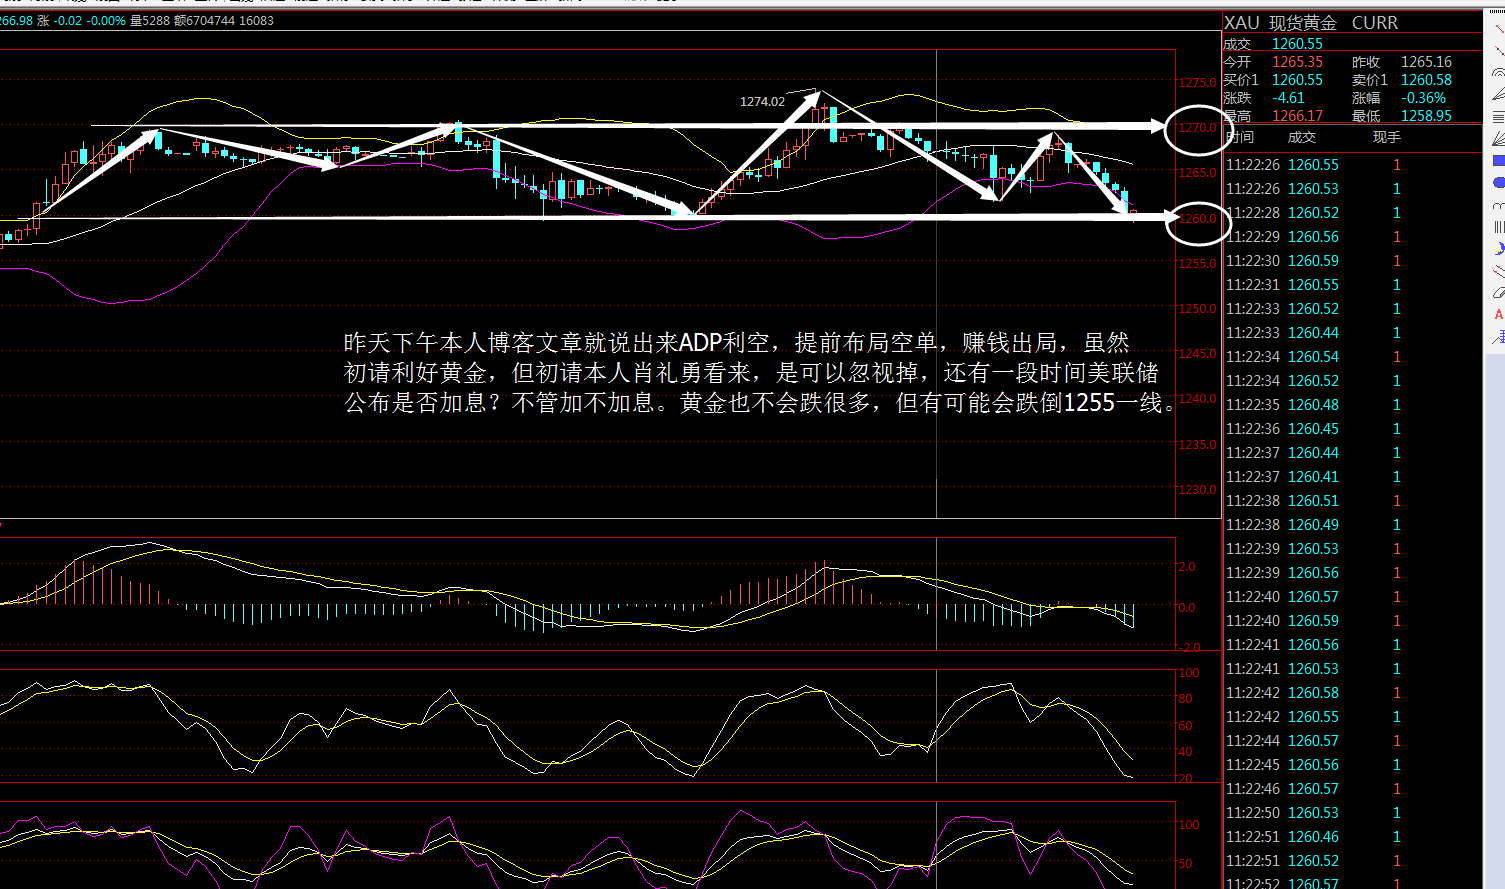Select the periodic arcs drawing tool
1505x889 pixels.
click(x=1498, y=205)
